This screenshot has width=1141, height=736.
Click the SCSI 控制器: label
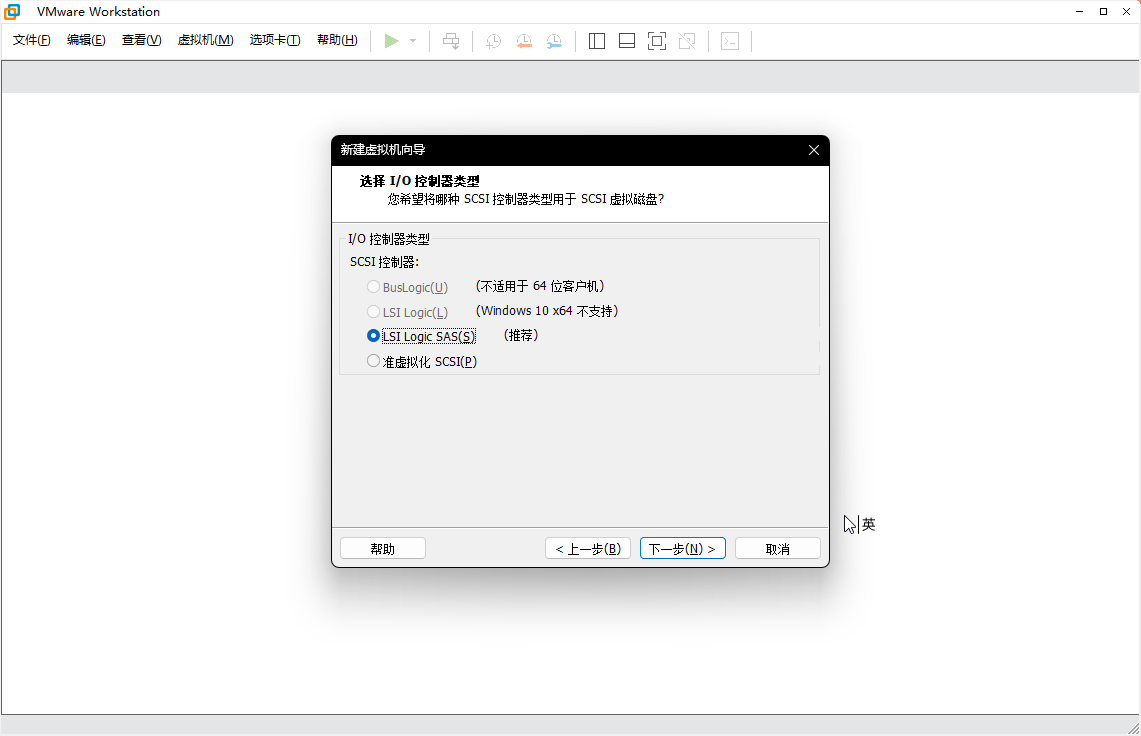384,262
